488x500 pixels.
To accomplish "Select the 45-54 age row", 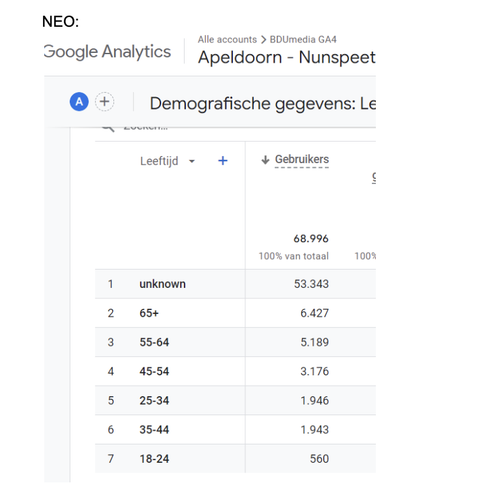I will 235,371.
